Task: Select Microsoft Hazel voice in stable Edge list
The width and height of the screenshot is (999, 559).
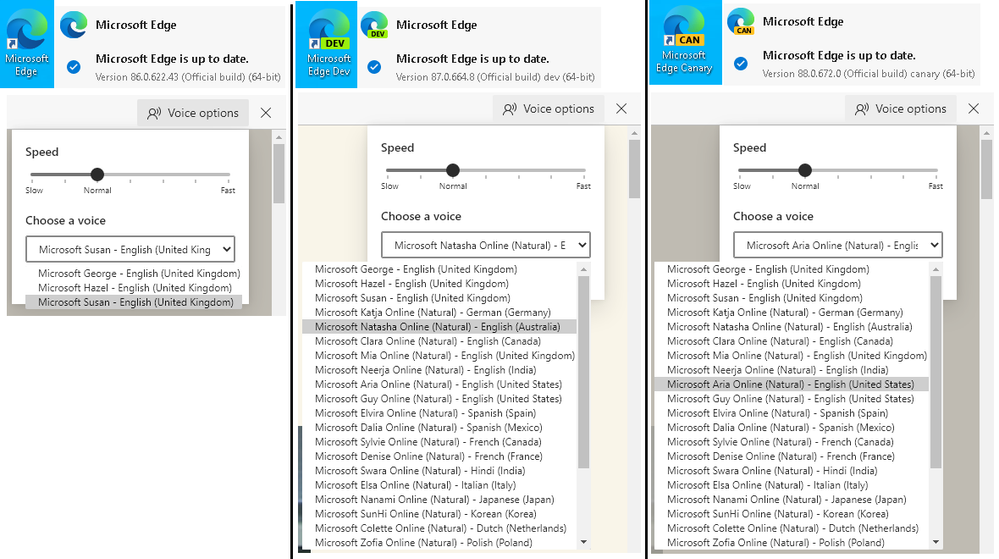Action: 134,287
